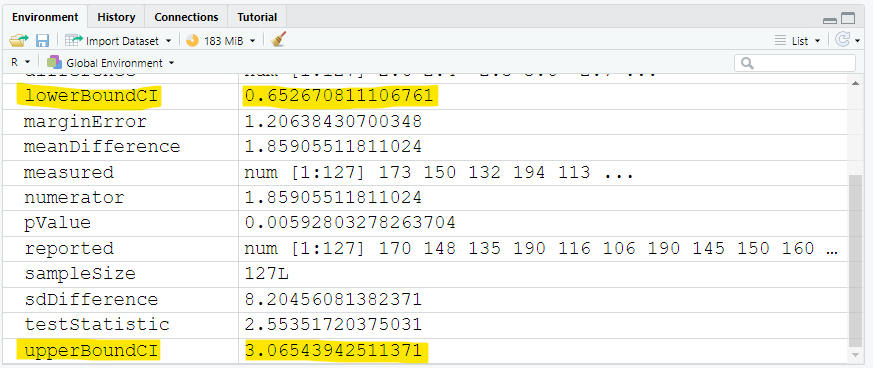This screenshot has width=873, height=368.
Task: Click the scrollbar up arrow
Action: click(856, 82)
